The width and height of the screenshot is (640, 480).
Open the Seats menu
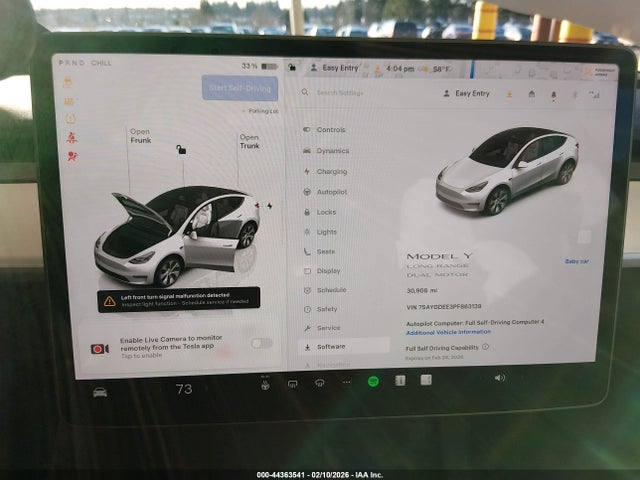point(319,251)
